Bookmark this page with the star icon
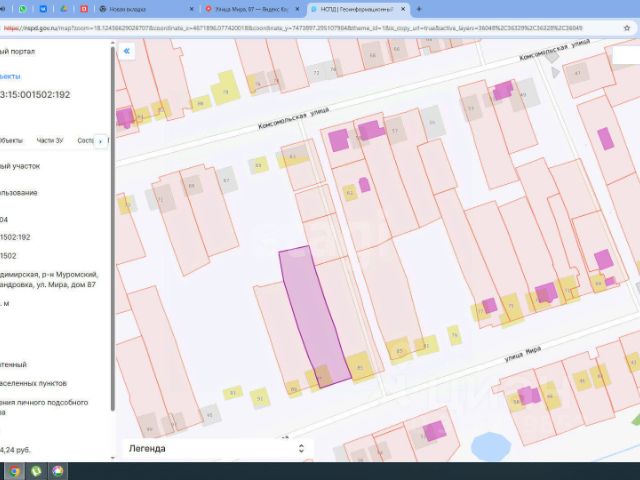 click(x=627, y=28)
